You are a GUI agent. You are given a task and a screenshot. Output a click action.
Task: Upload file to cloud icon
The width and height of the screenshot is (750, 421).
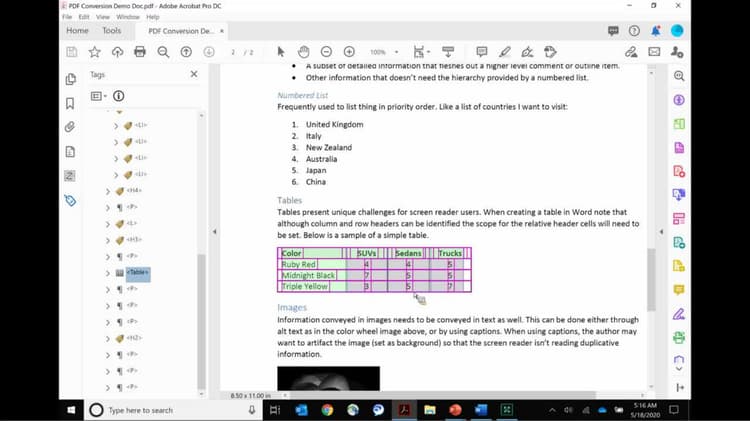point(117,52)
